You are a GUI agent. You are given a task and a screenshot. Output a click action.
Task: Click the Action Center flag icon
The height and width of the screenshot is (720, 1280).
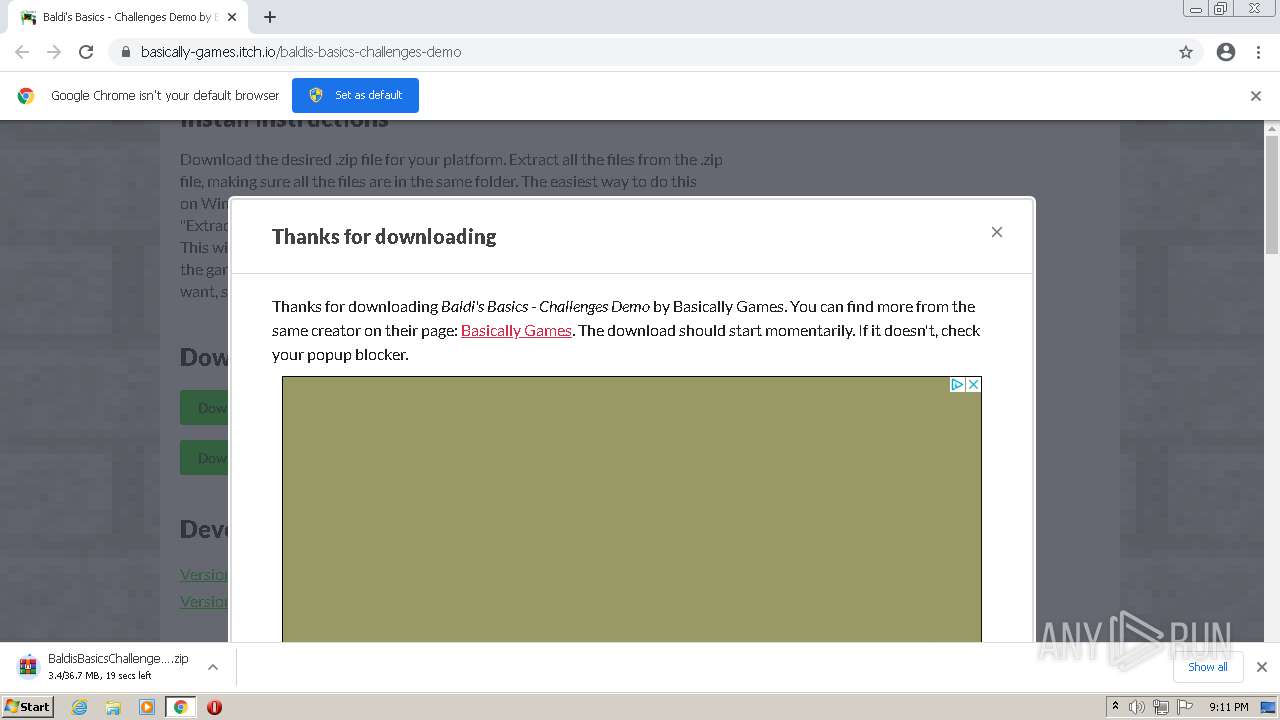[1185, 707]
